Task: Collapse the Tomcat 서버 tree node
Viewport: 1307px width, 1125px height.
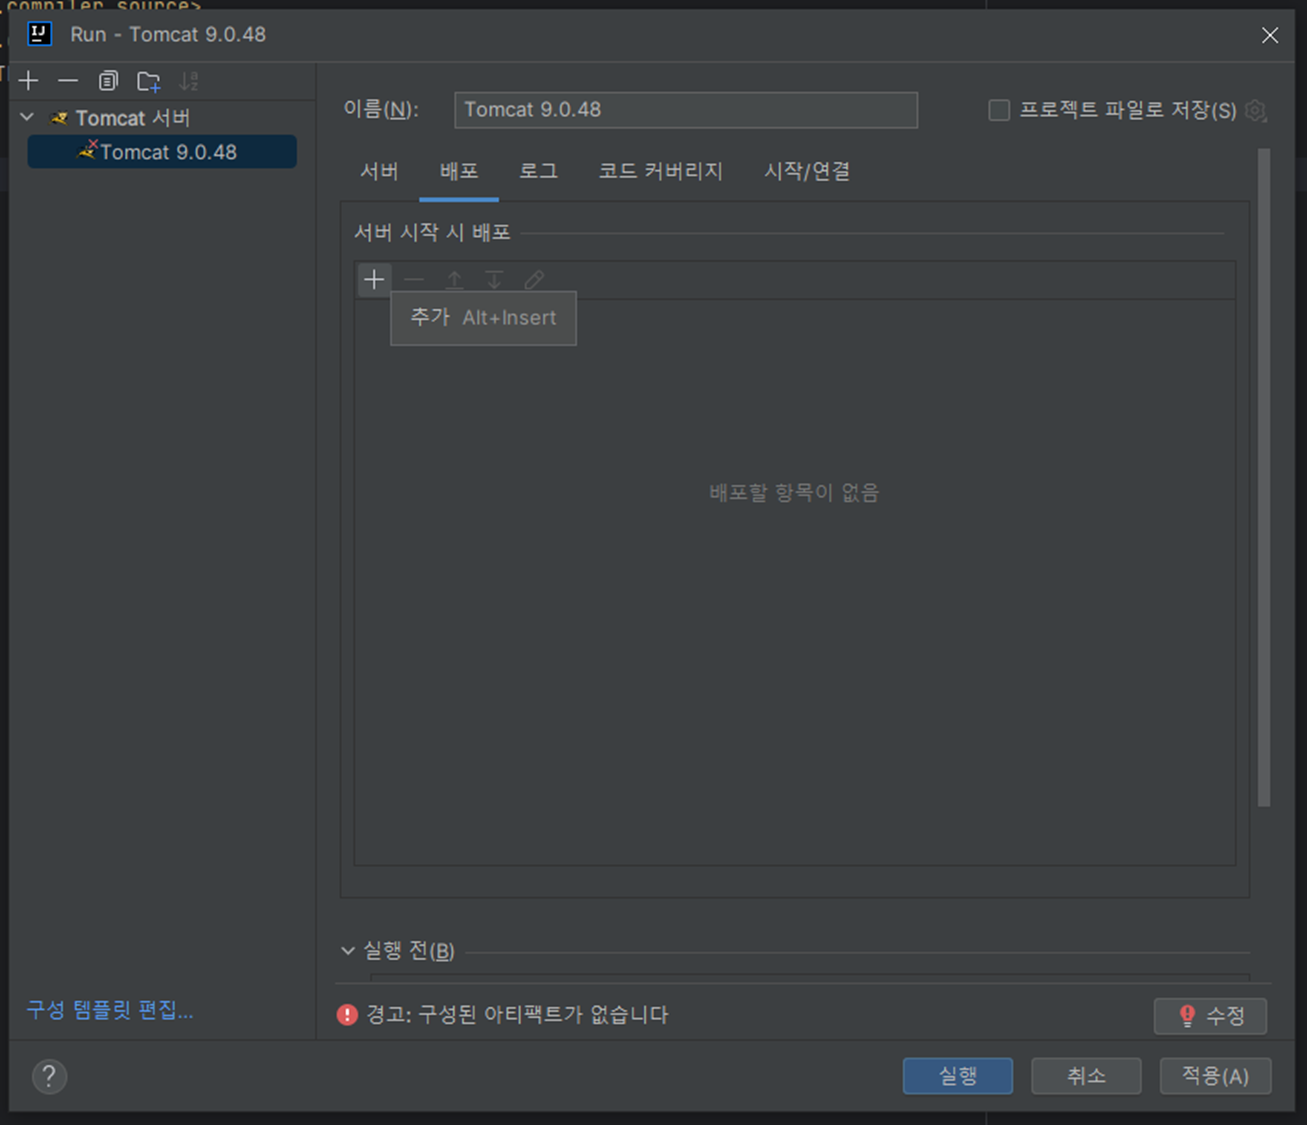Action: pyautogui.click(x=27, y=118)
